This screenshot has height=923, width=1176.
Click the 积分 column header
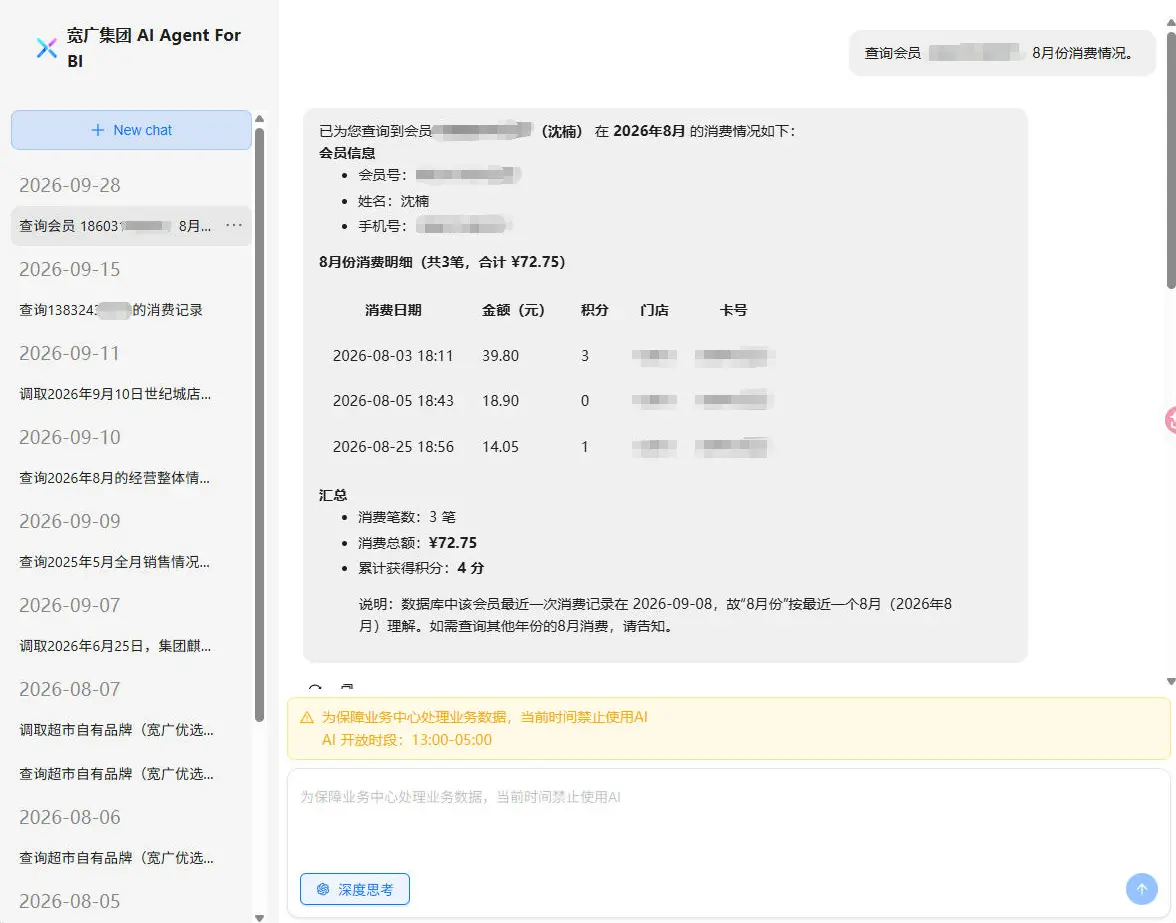point(594,310)
